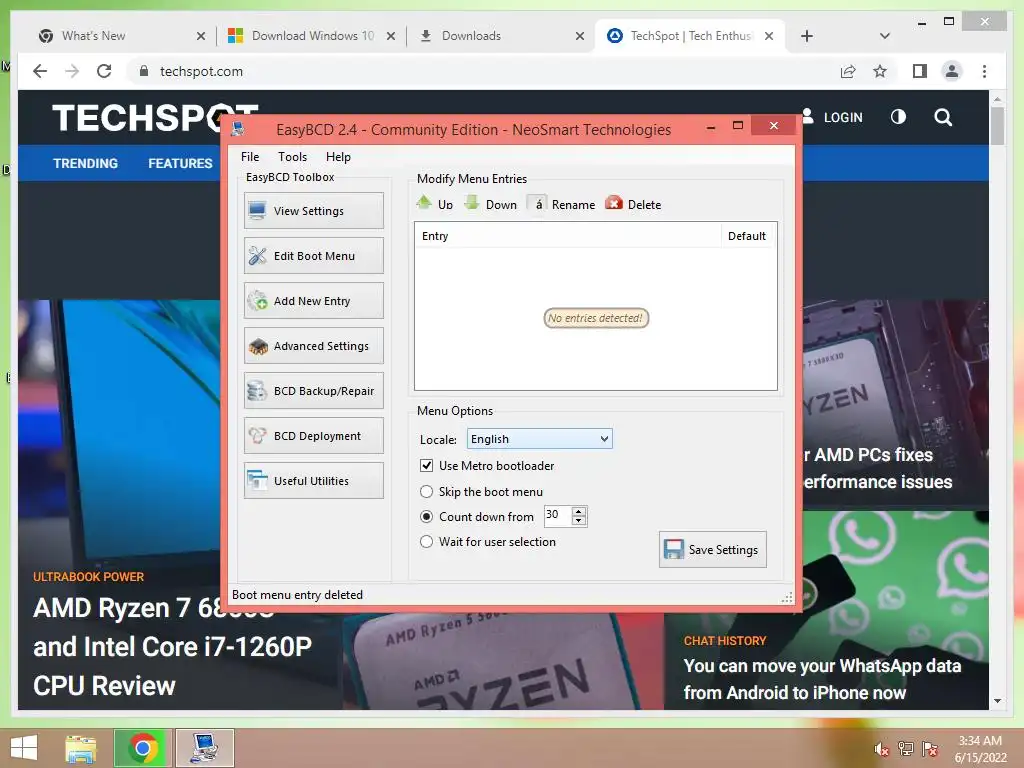Viewport: 1024px width, 768px height.
Task: Open Useful Utilities section
Action: click(x=313, y=481)
